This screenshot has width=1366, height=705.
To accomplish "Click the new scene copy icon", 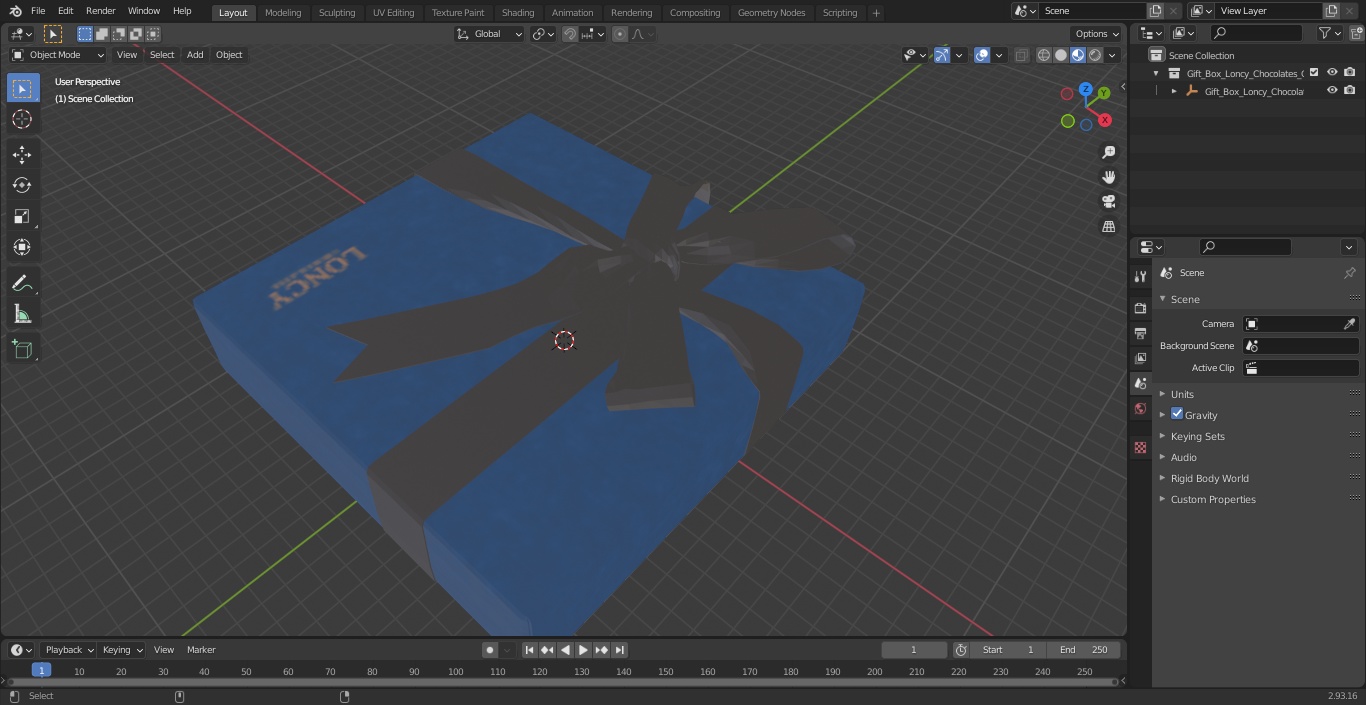I will [x=1156, y=11].
